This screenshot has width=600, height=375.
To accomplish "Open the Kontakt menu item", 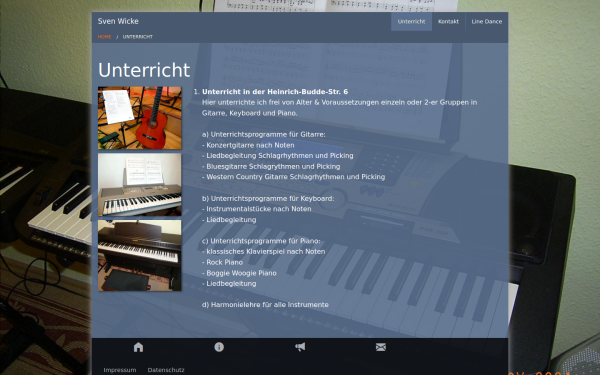I will point(448,21).
